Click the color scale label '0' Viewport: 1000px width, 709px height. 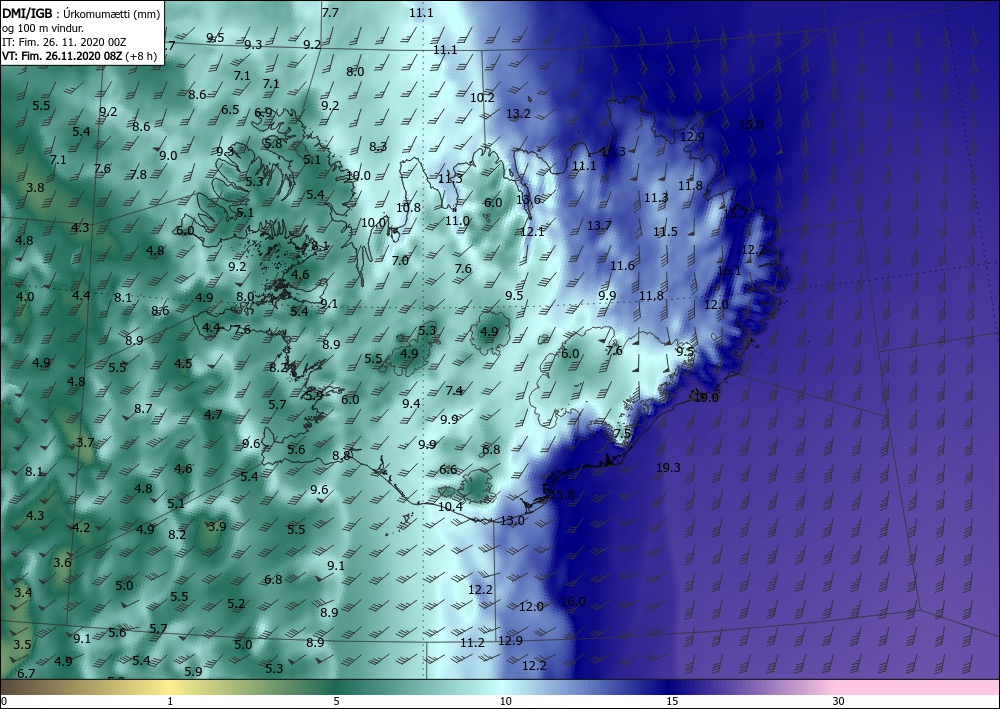(4, 702)
